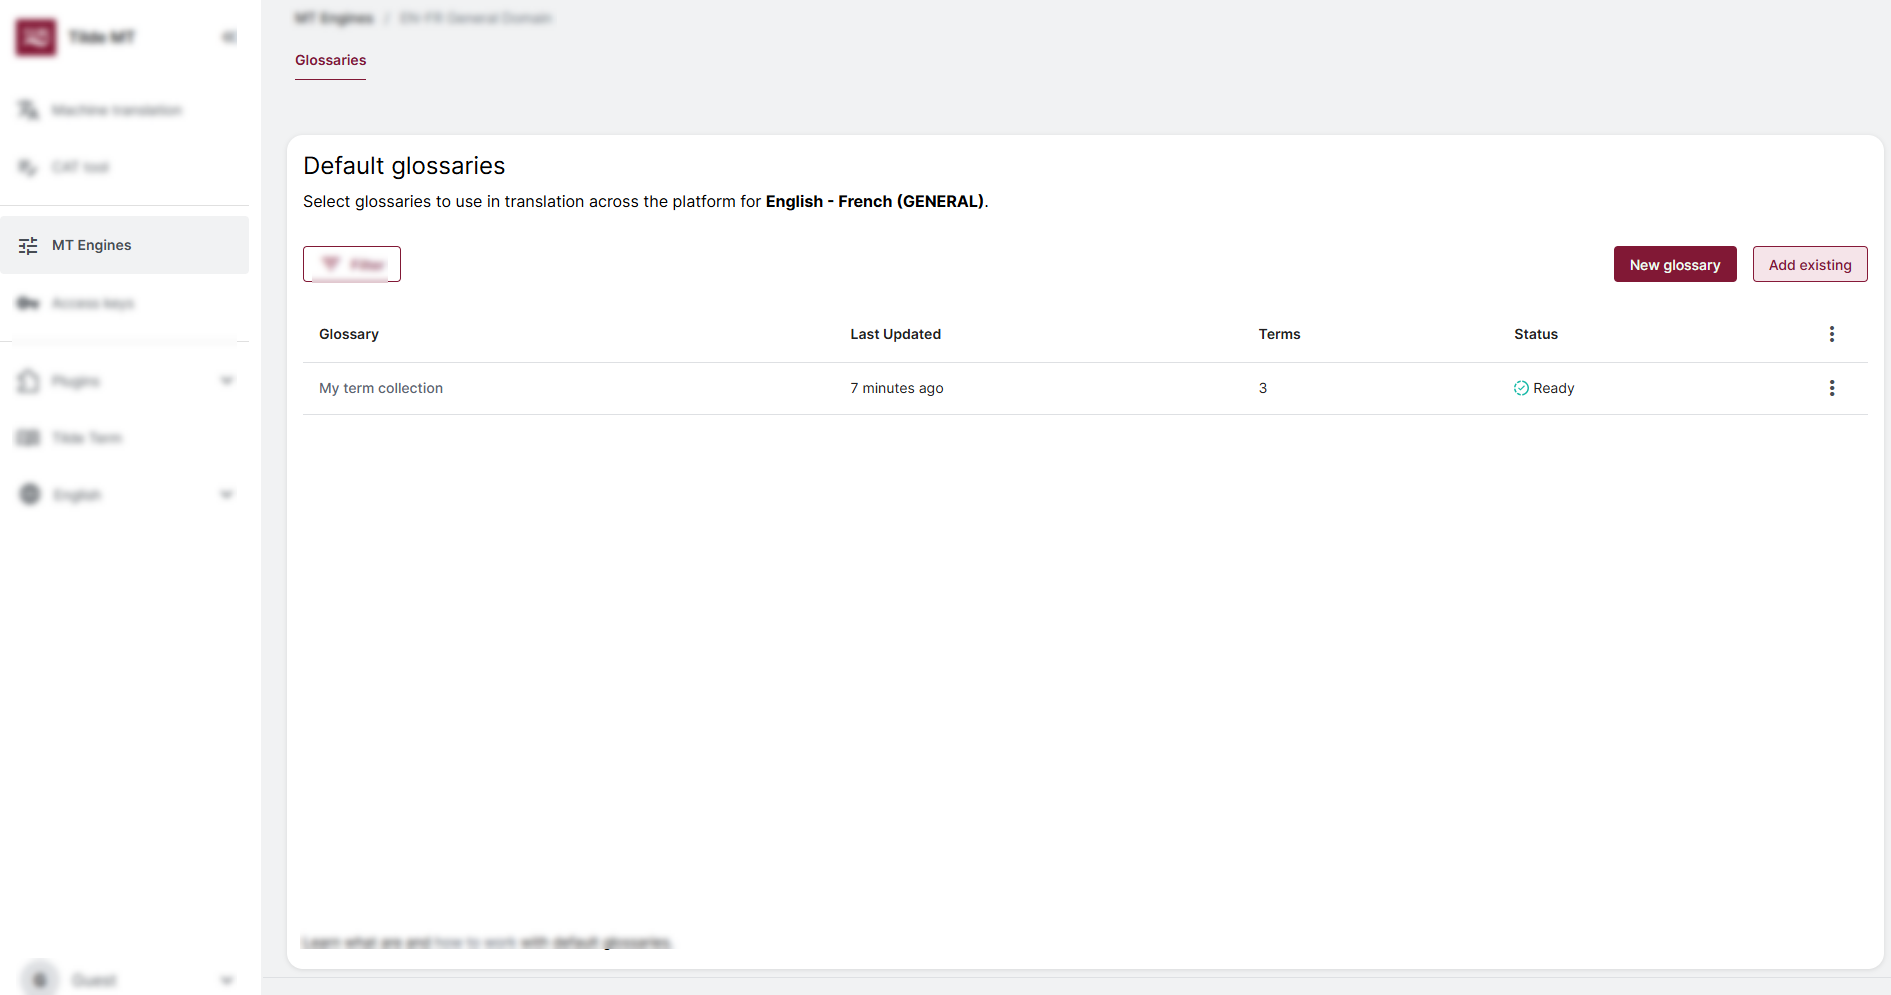Screen dimensions: 1891x995
Task: Open the CAT tool section icon
Action: point(26,167)
